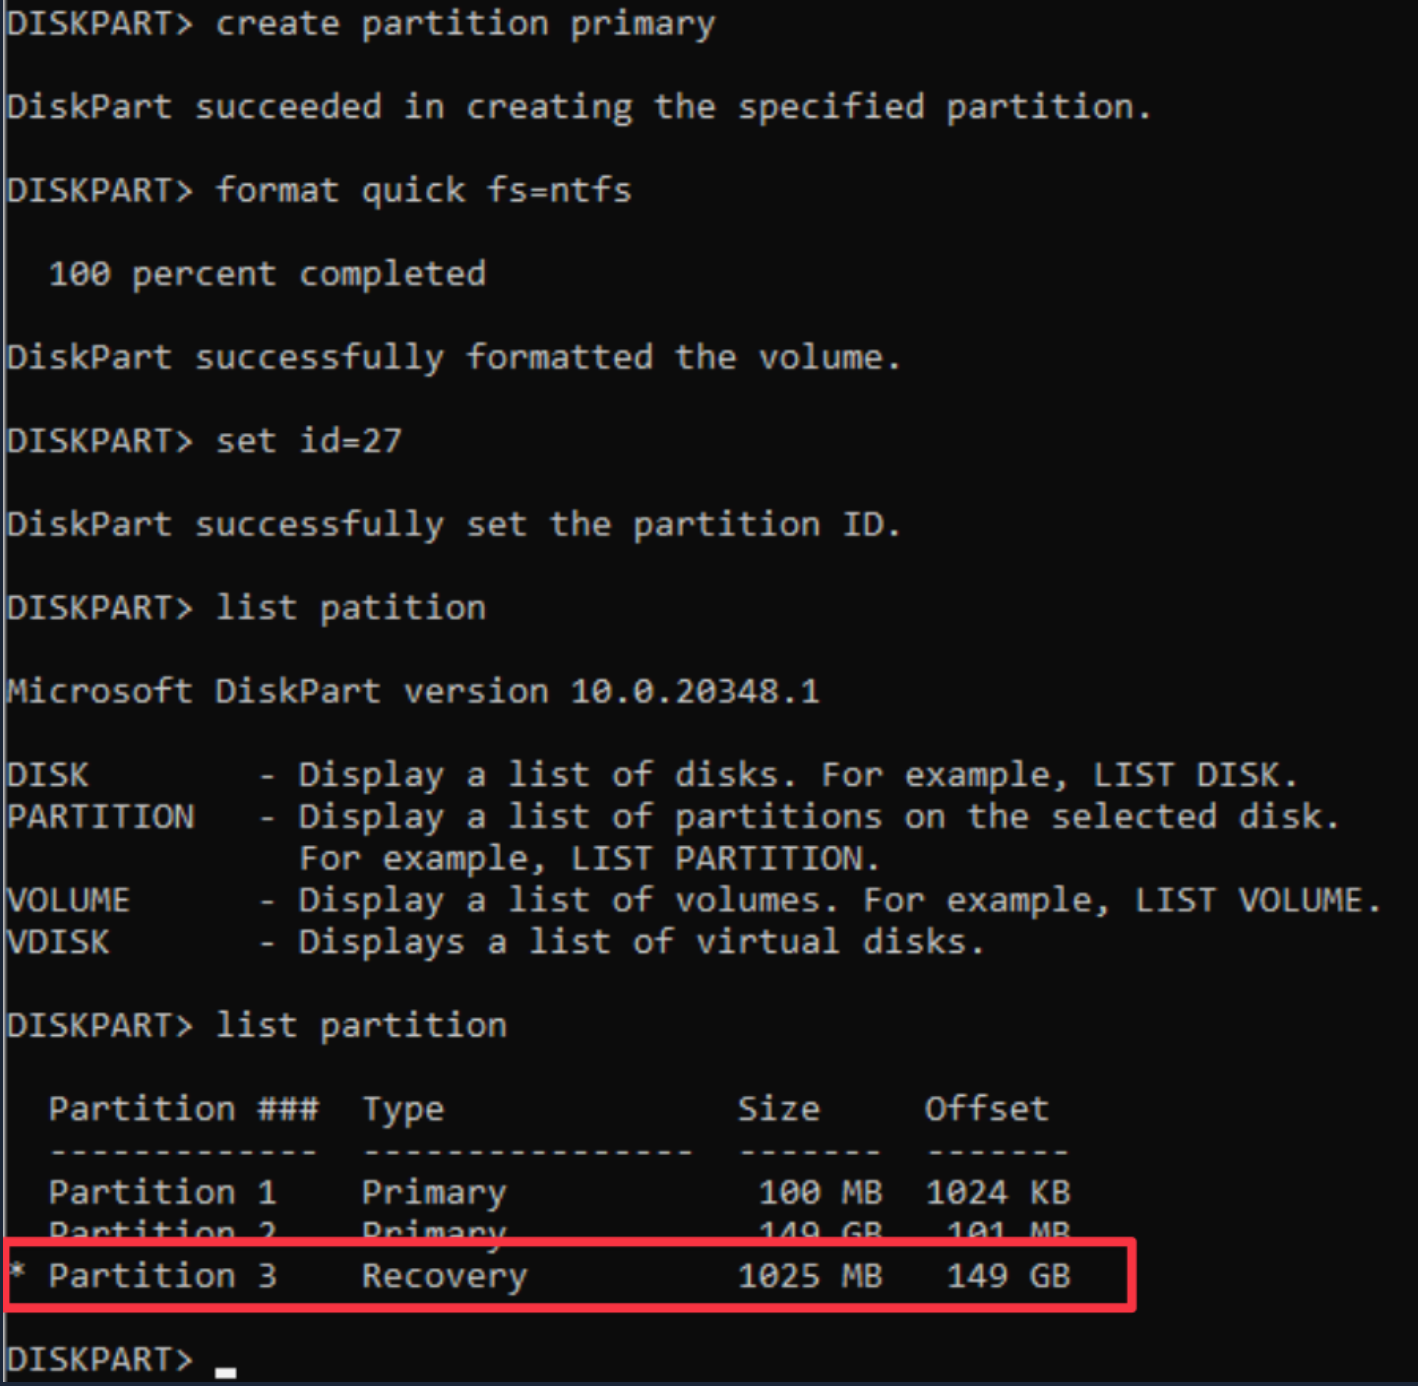Click the '100 percent completed' line
This screenshot has height=1386, width=1418.
[x=267, y=274]
